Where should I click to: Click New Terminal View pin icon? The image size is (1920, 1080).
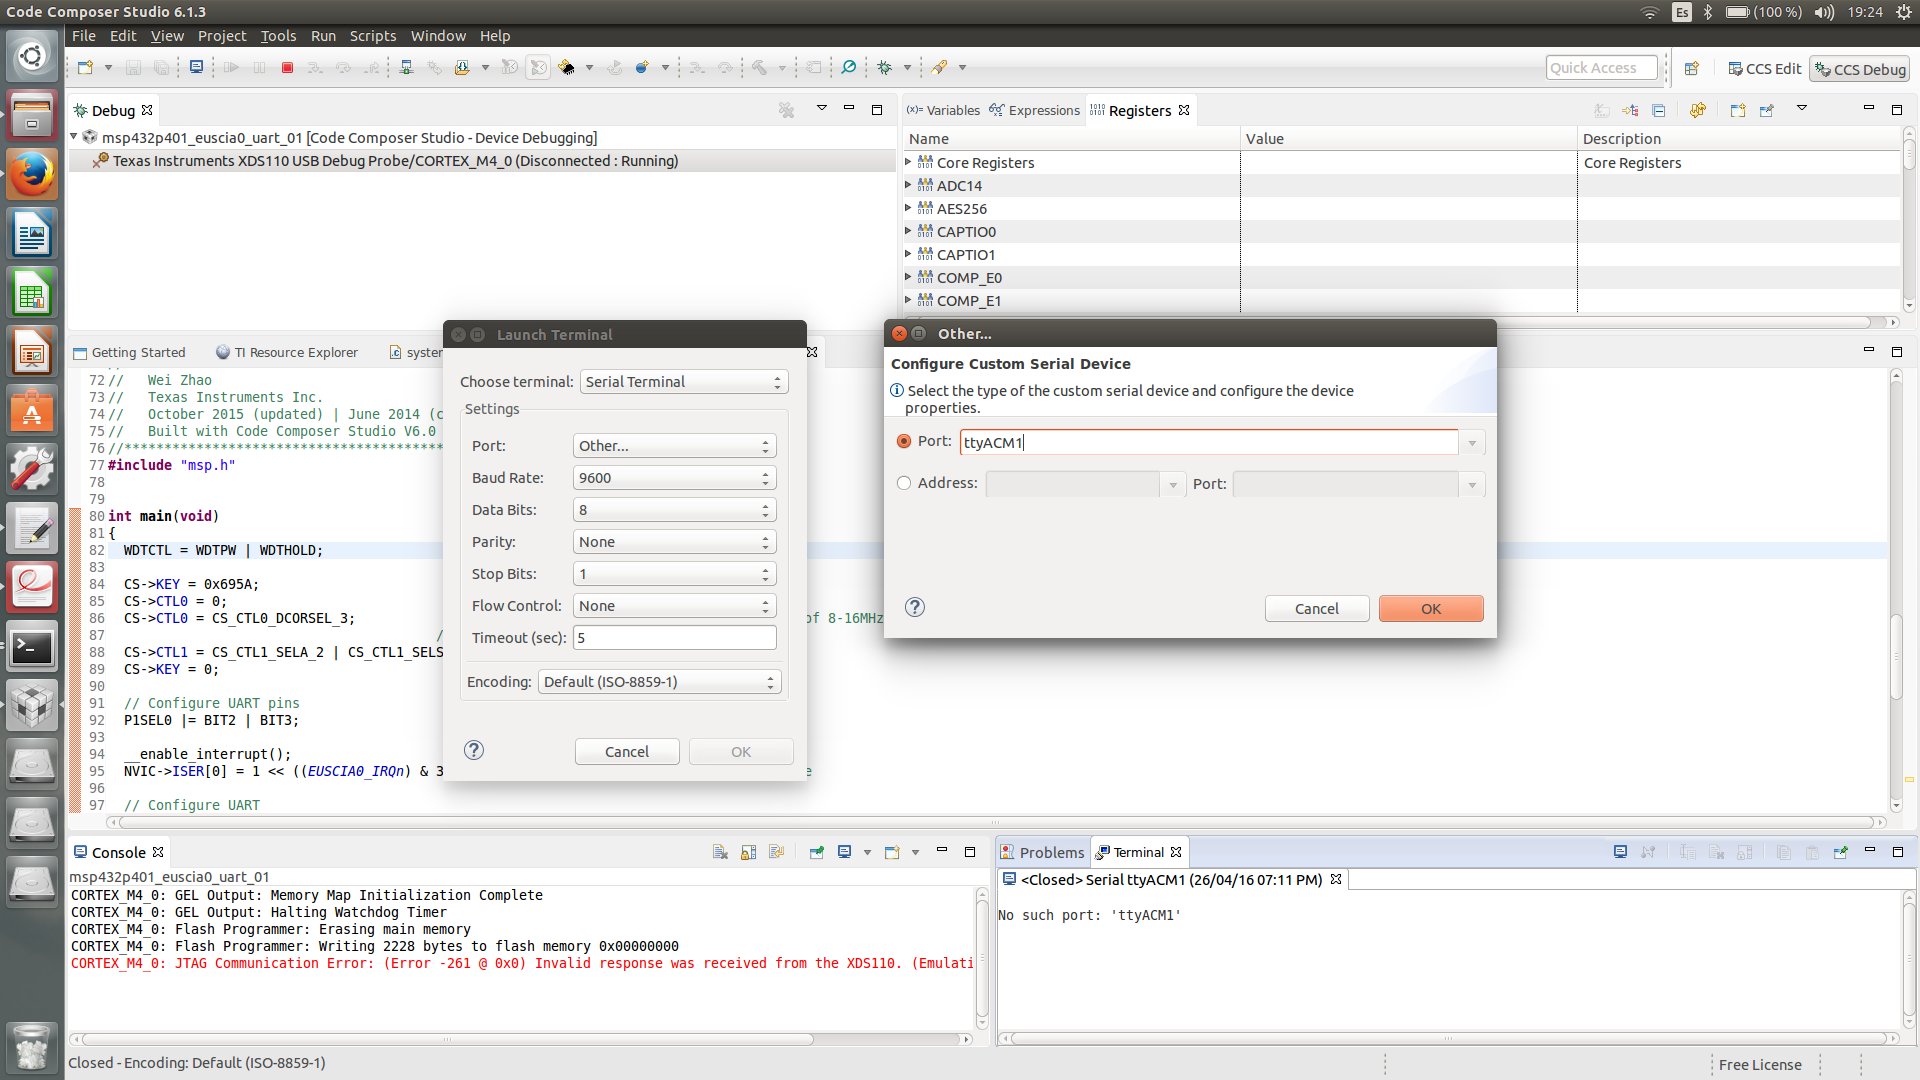click(x=1841, y=852)
